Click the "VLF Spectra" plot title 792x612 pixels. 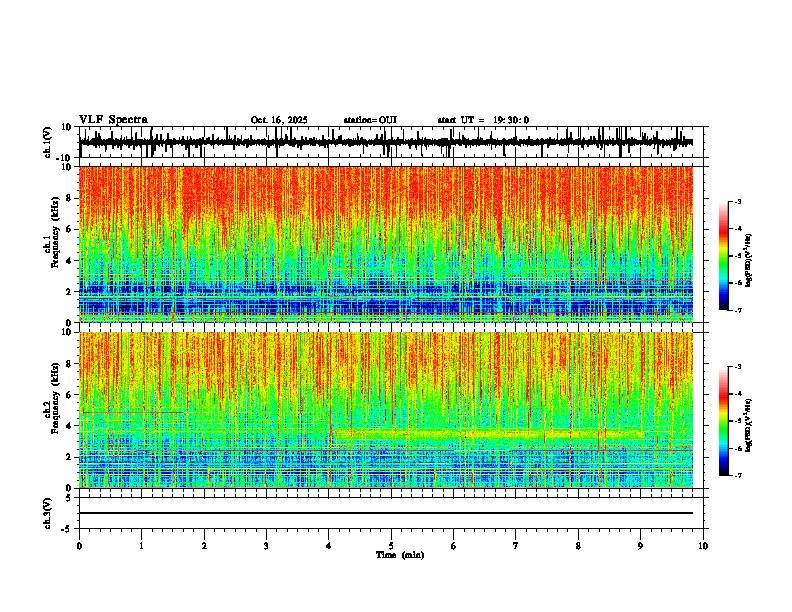click(113, 120)
